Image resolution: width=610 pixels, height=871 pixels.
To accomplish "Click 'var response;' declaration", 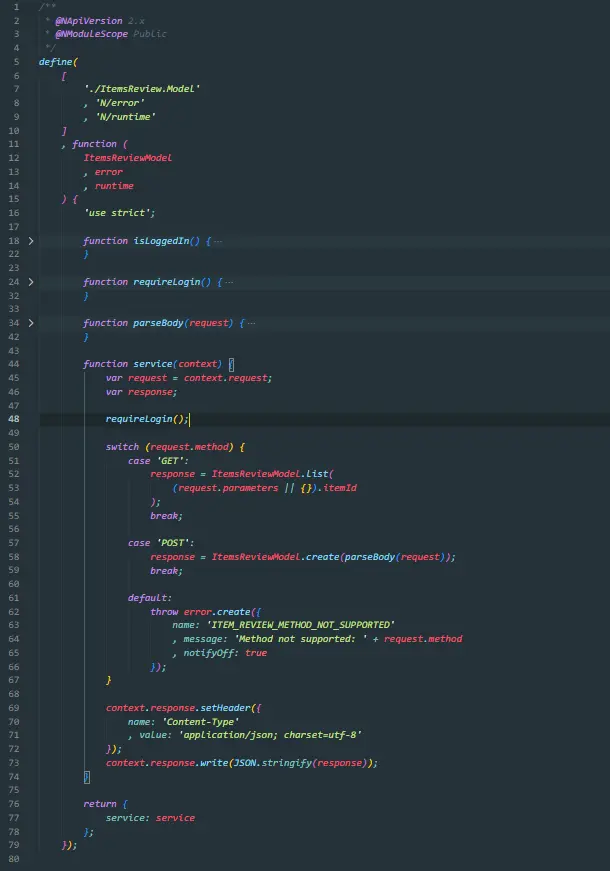I will pyautogui.click(x=142, y=392).
